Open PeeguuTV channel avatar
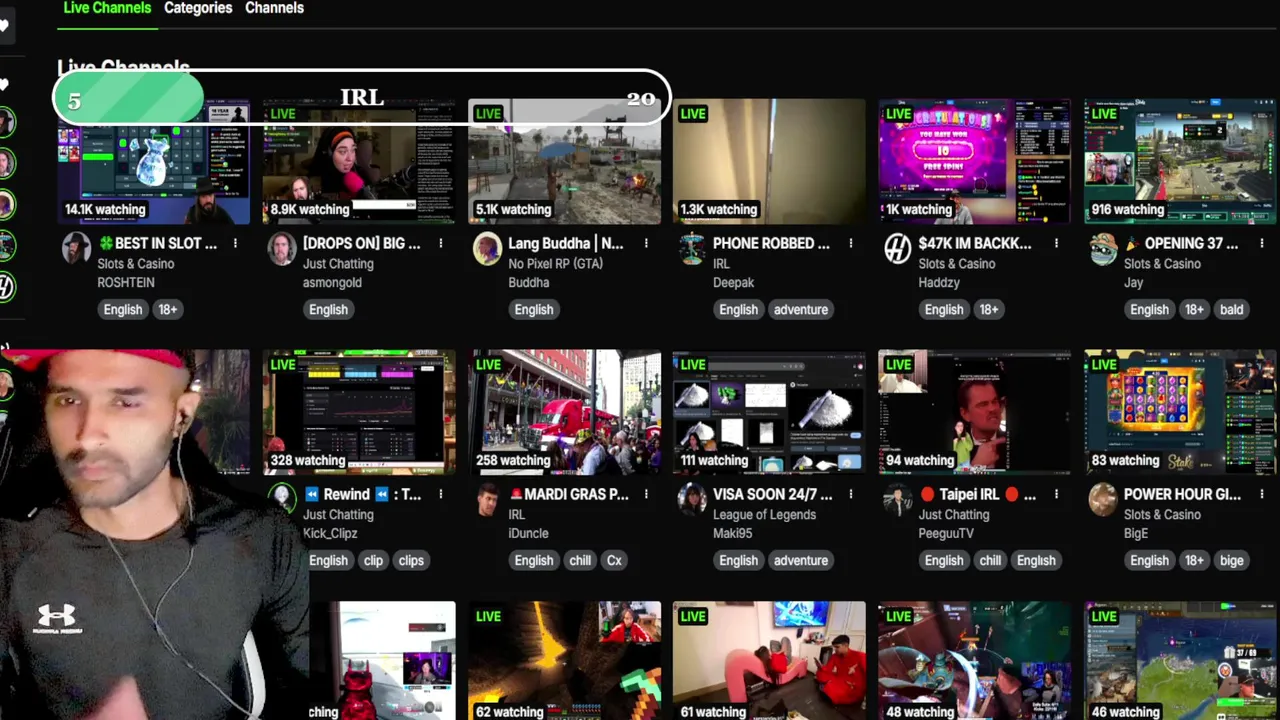1280x720 pixels. pyautogui.click(x=897, y=499)
